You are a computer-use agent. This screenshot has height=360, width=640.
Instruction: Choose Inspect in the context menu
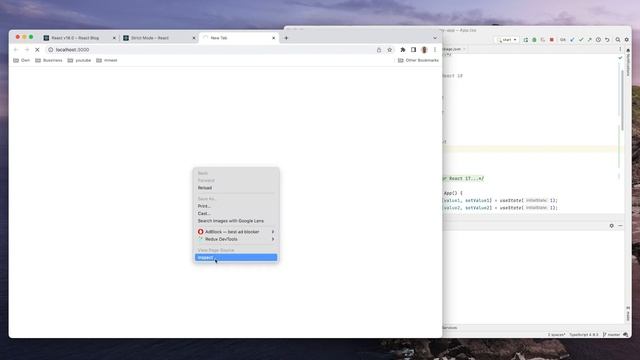tap(236, 258)
